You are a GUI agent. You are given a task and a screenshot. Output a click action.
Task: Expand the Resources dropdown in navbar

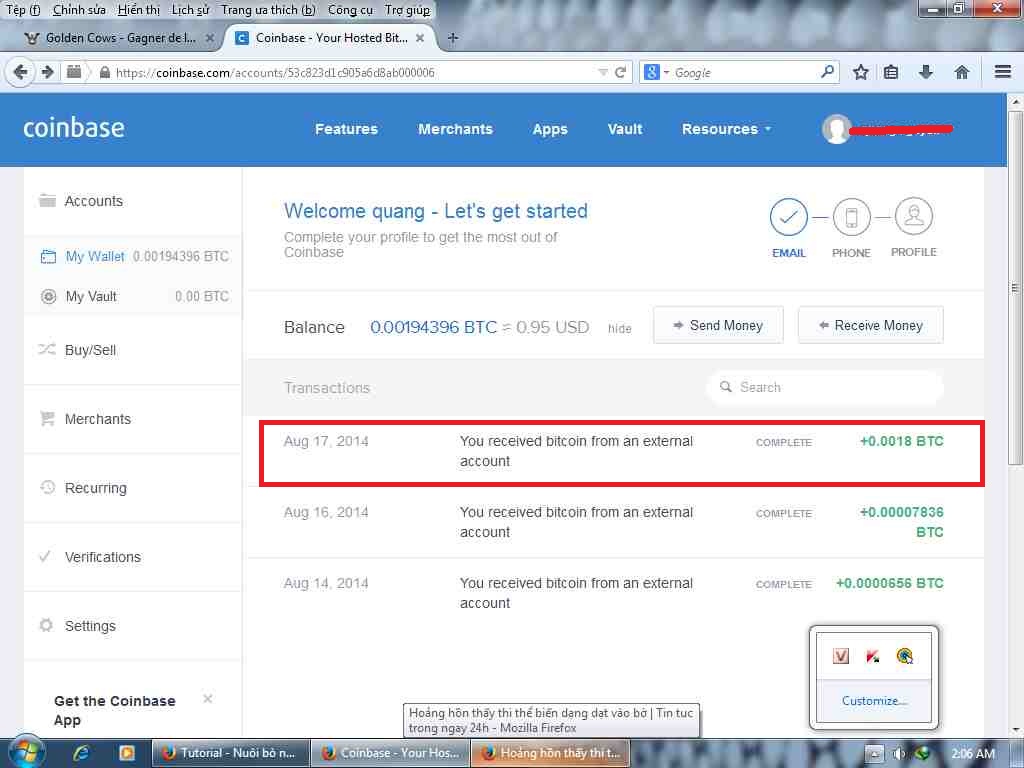pyautogui.click(x=726, y=129)
